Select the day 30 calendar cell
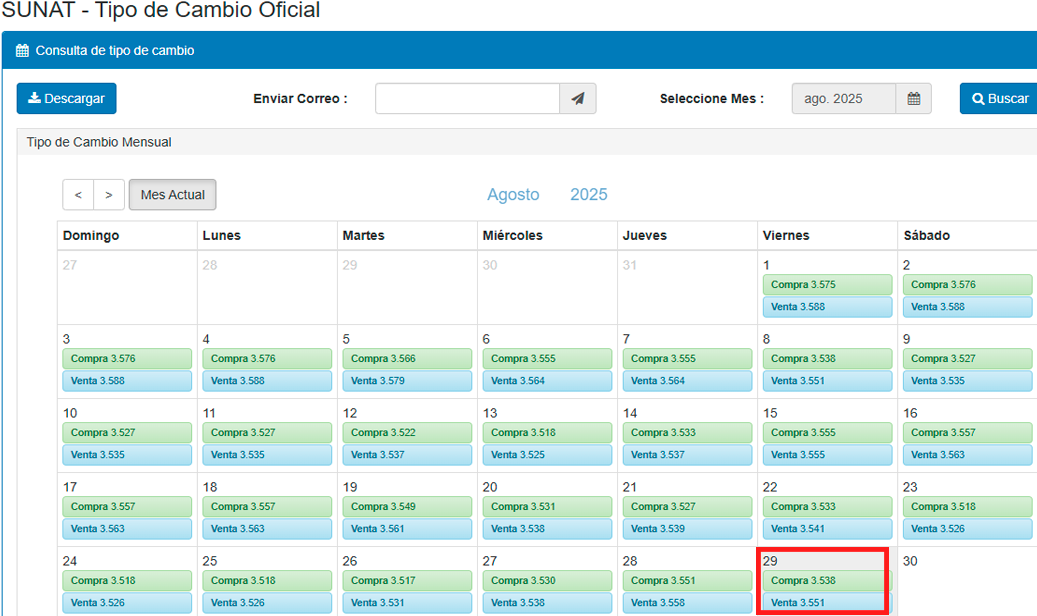 tap(967, 582)
